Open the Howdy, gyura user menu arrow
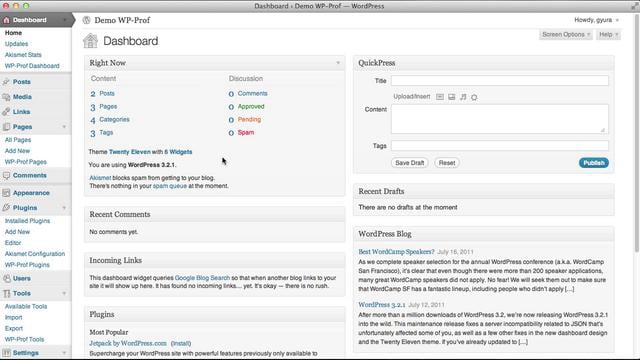Image resolution: width=640 pixels, height=360 pixels. point(617,20)
